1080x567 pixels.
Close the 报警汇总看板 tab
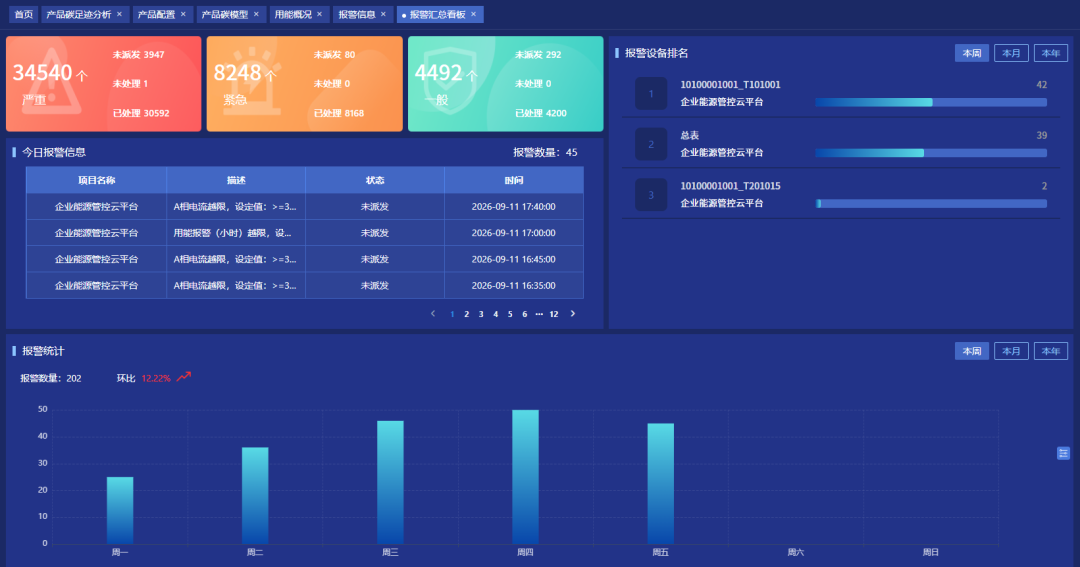click(473, 14)
